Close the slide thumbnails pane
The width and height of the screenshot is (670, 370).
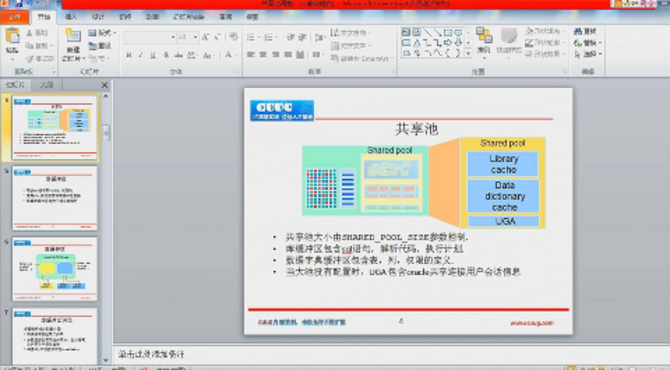[105, 85]
